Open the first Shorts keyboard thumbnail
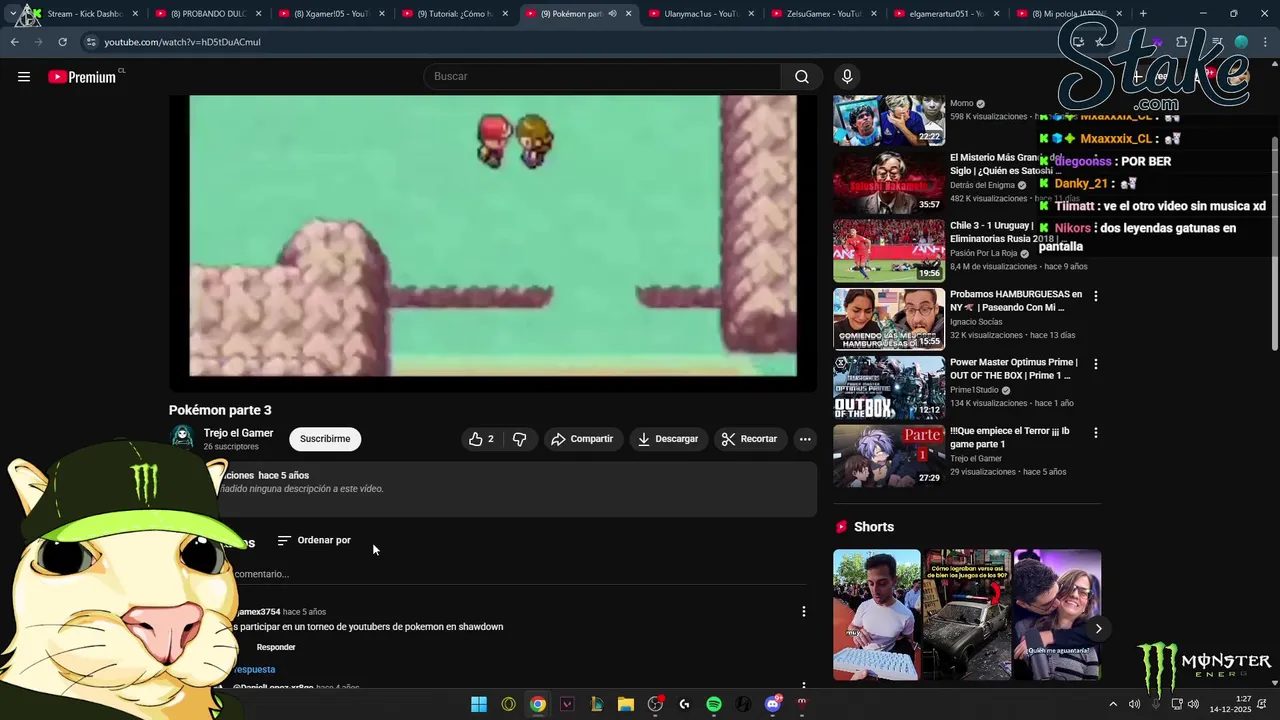 pos(877,614)
